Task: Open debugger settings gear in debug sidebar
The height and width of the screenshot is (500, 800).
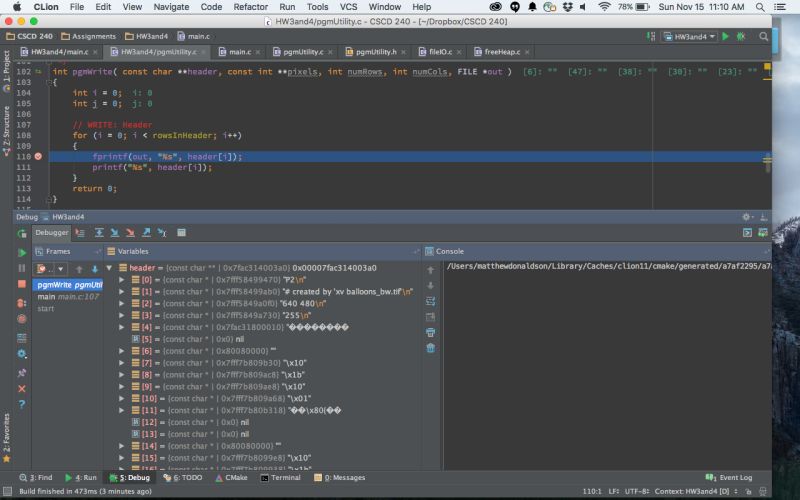Action: tap(22, 354)
